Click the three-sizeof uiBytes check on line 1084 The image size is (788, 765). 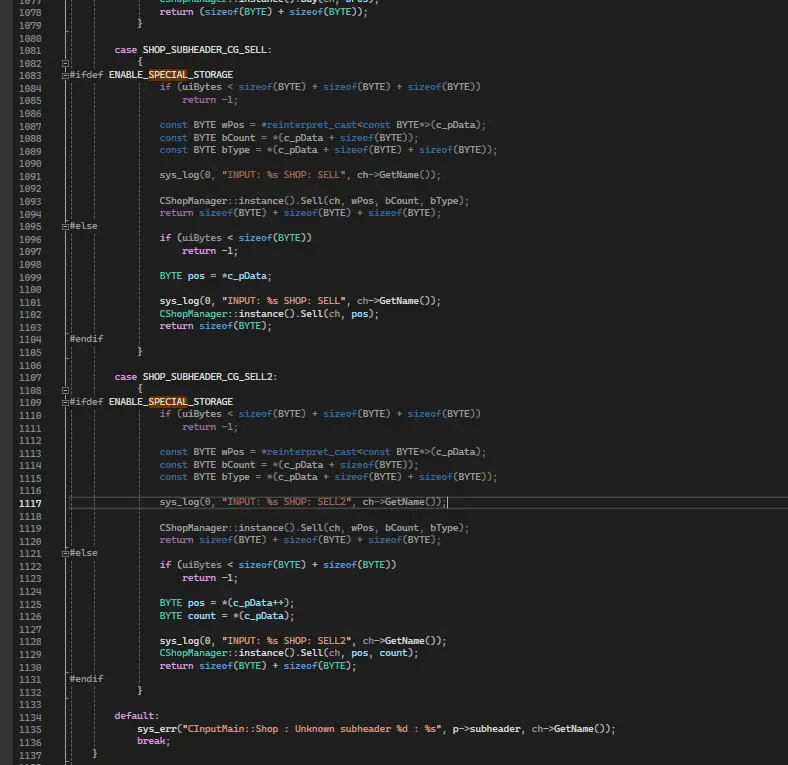pos(320,87)
